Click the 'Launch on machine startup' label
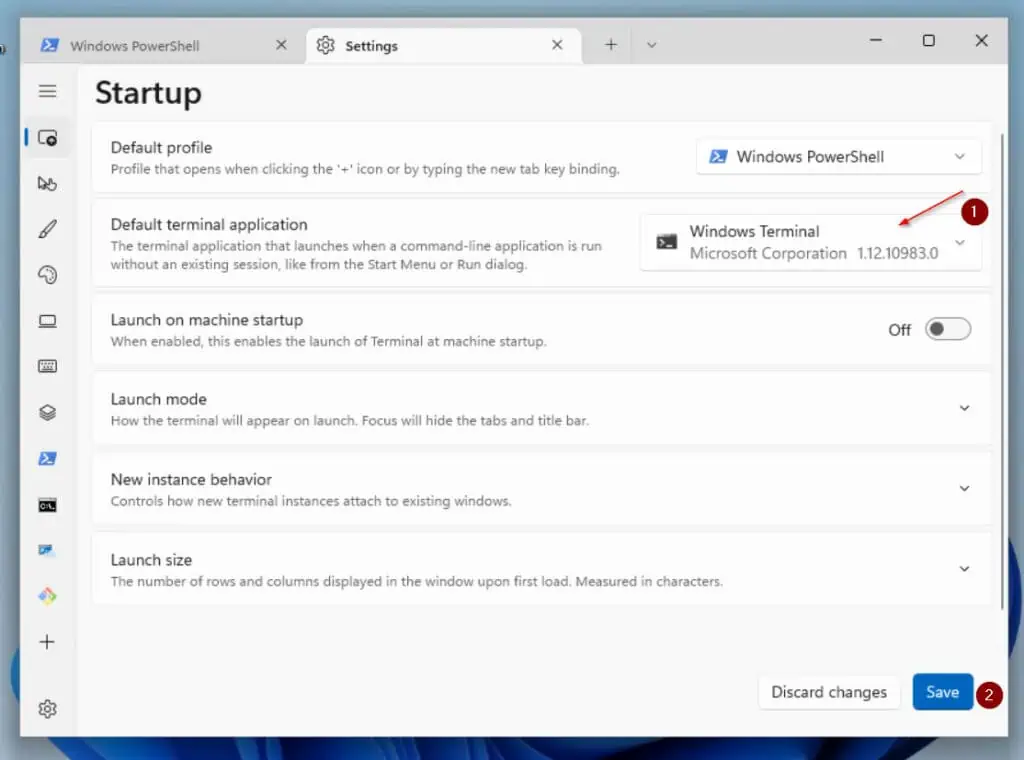This screenshot has height=760, width=1024. pos(207,320)
